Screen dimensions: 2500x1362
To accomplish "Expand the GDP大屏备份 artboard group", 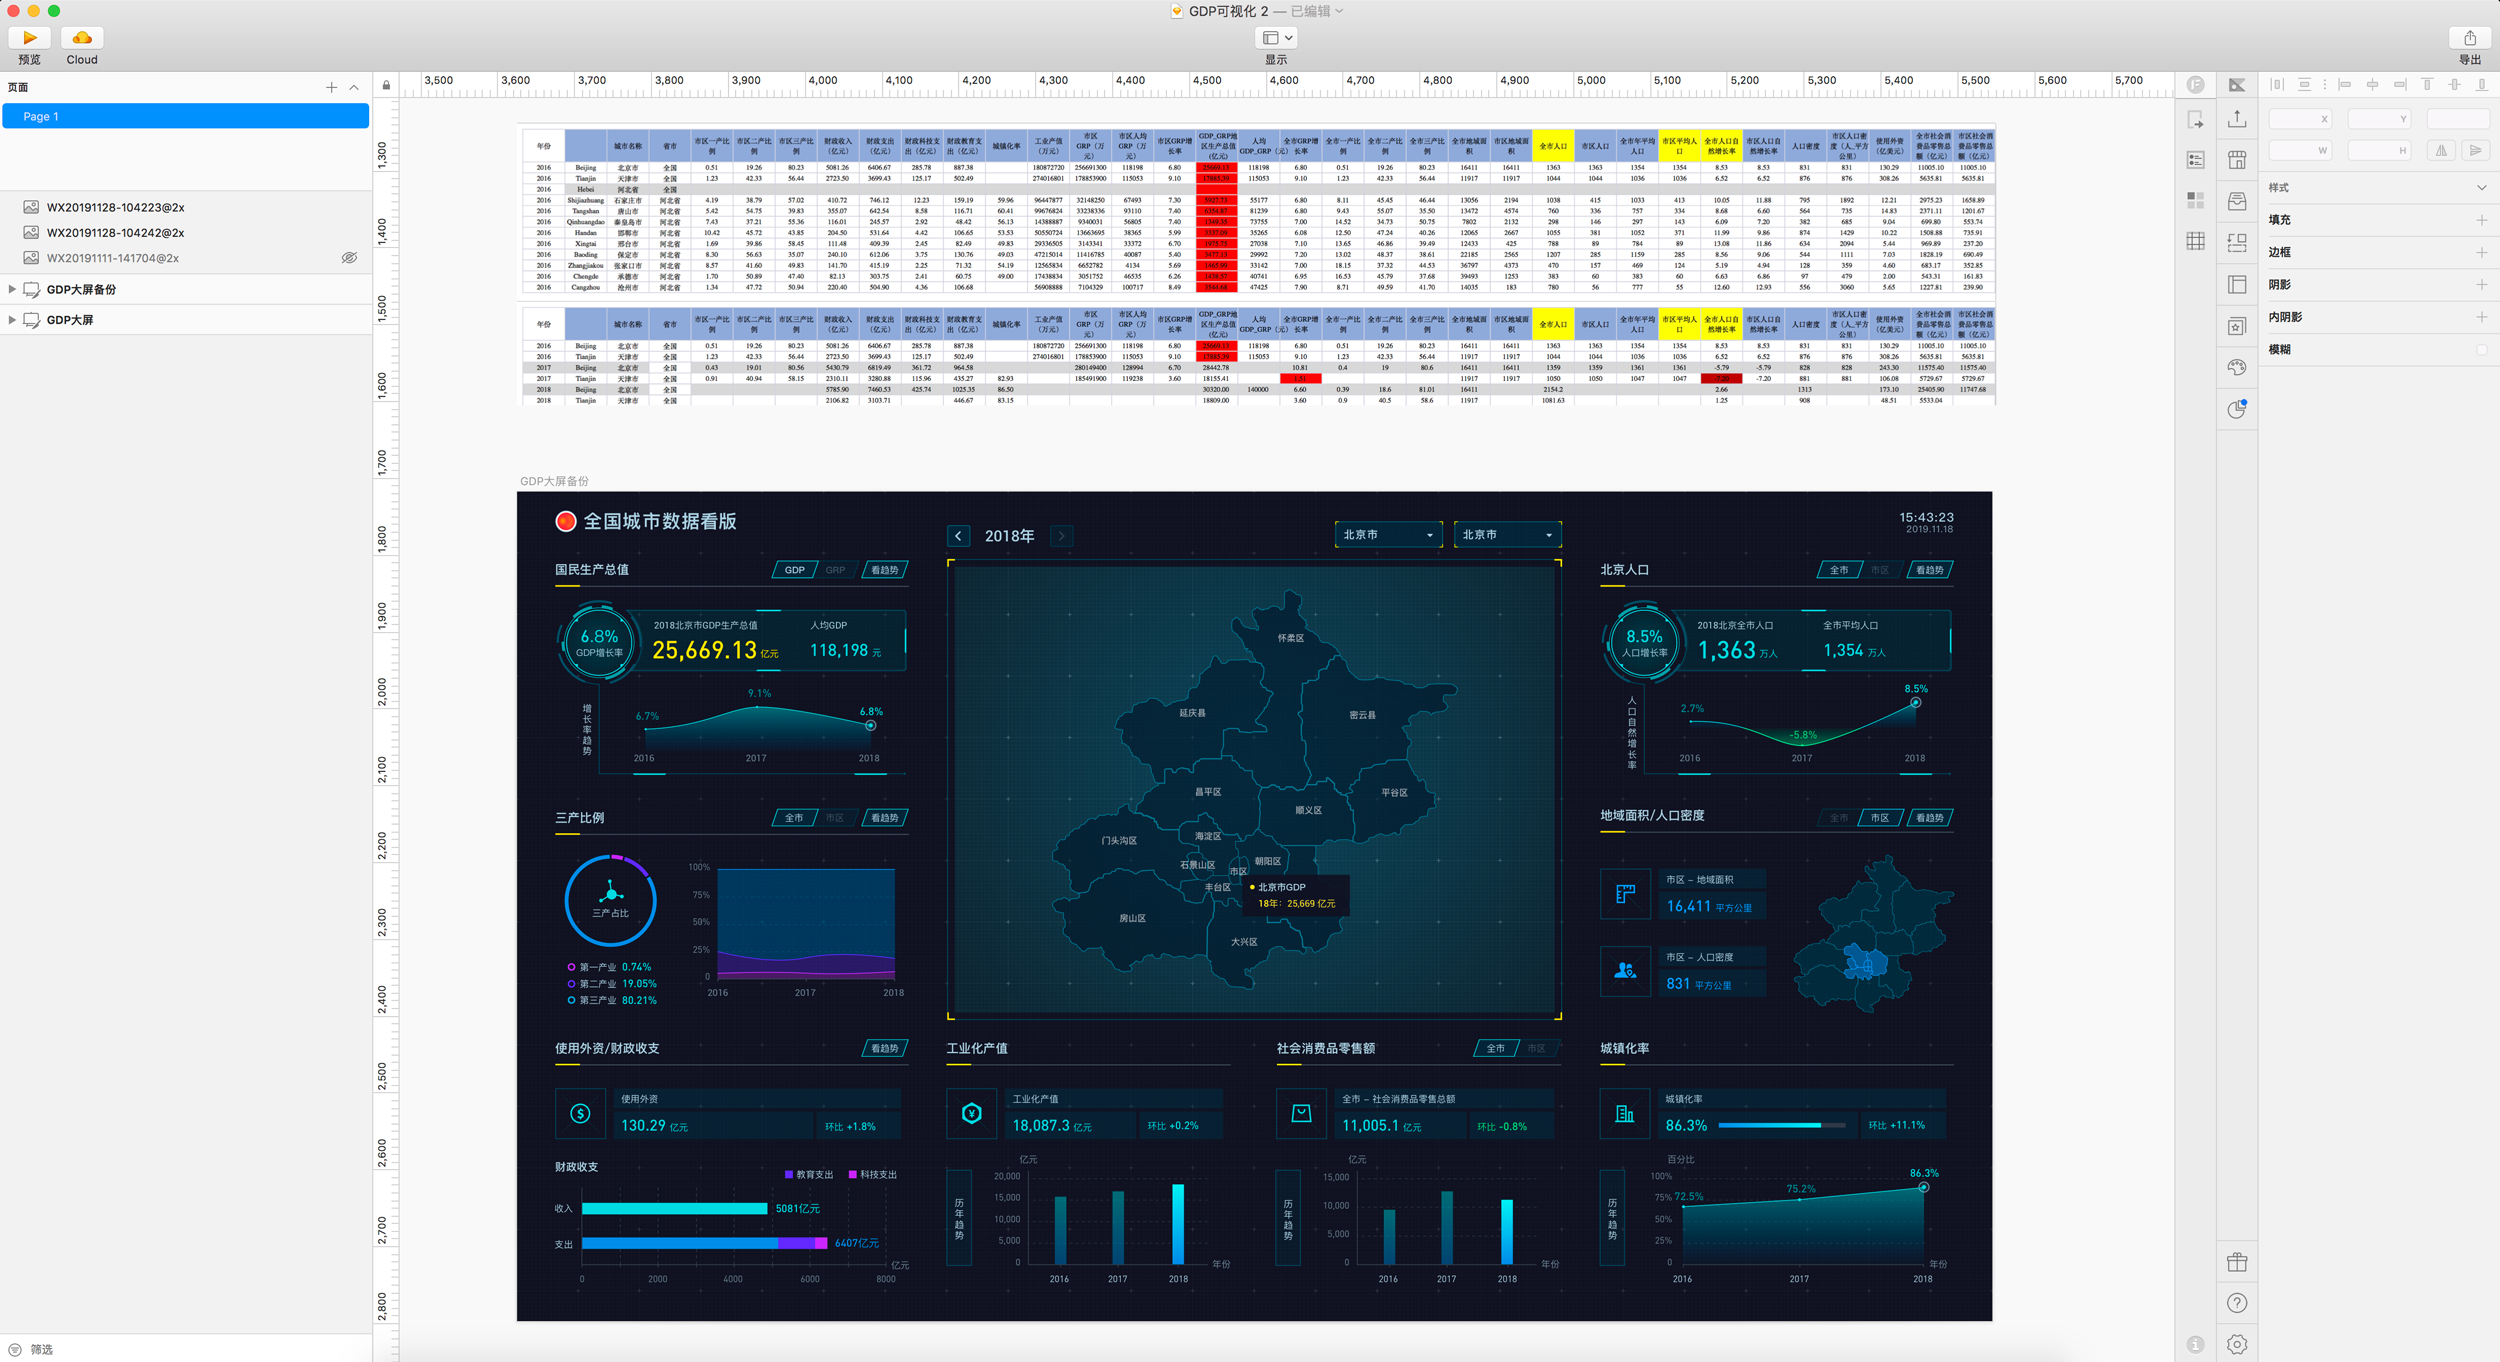I will click(12, 289).
